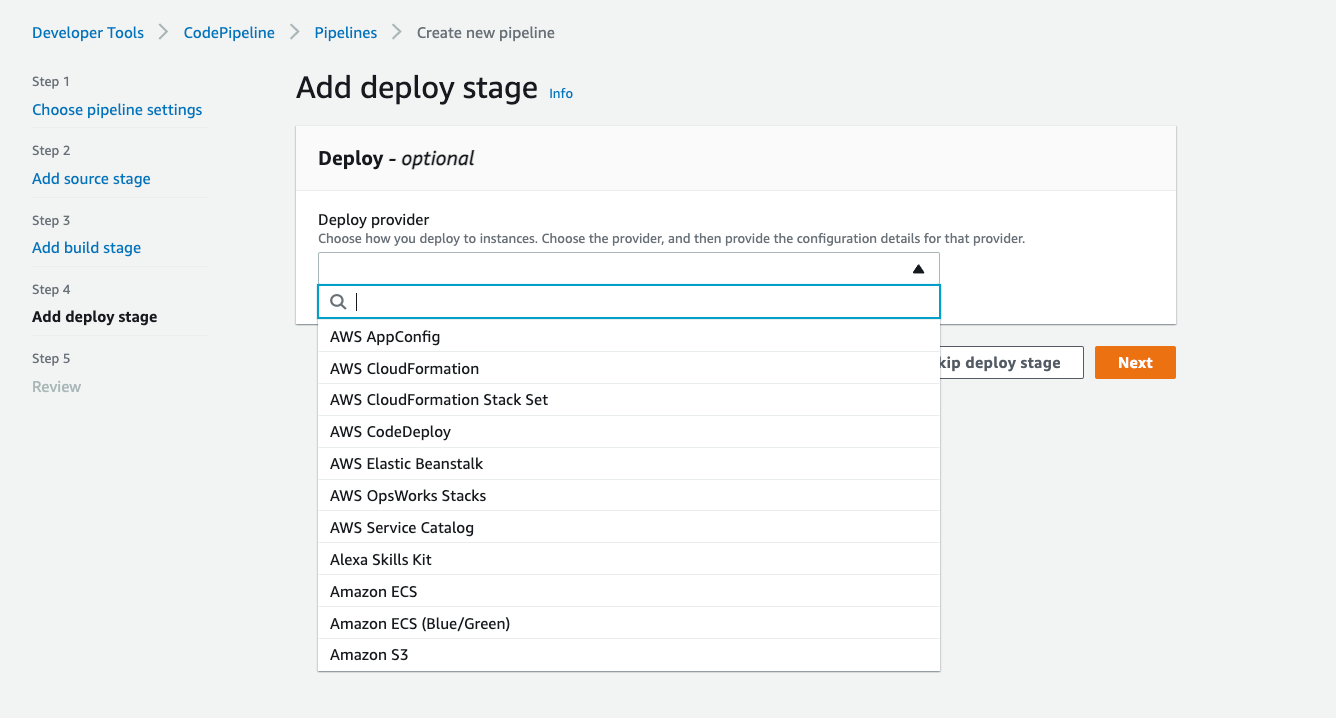Pick AWS CodeDeploy as deploy provider
Screen dimensions: 1336x718
[x=629, y=432]
